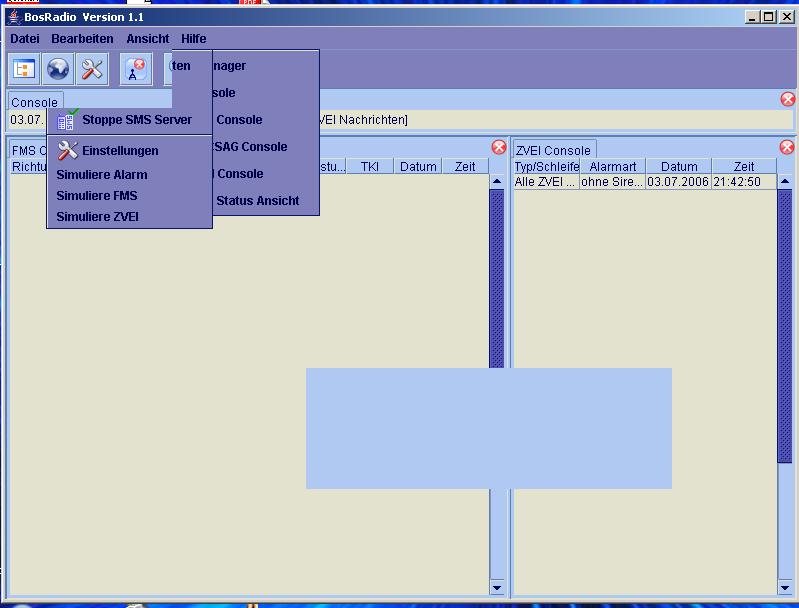
Task: Choose Simuliere ZVEI menu entry
Action: coord(98,217)
